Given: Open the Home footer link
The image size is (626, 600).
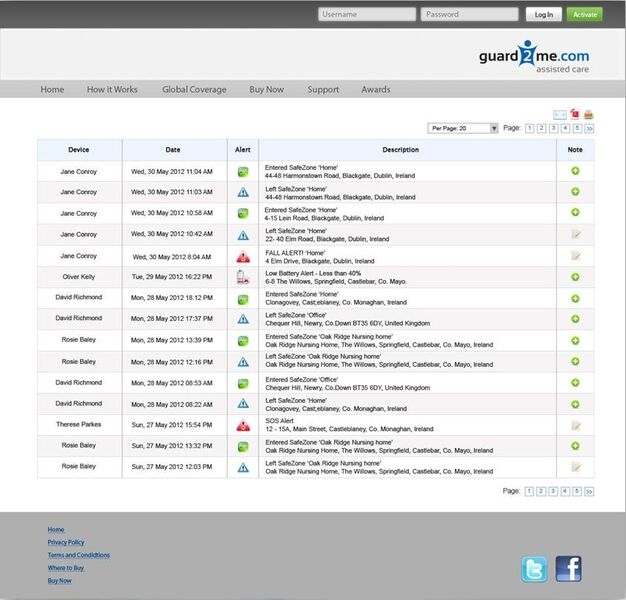Looking at the screenshot, I should (x=56, y=530).
